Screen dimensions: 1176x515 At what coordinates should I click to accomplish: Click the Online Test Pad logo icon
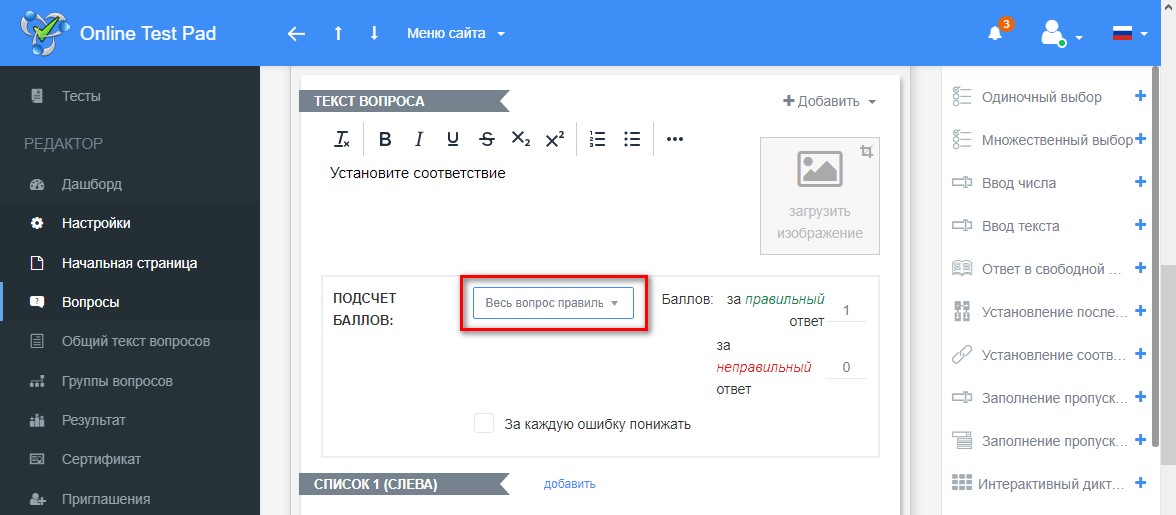pos(44,33)
